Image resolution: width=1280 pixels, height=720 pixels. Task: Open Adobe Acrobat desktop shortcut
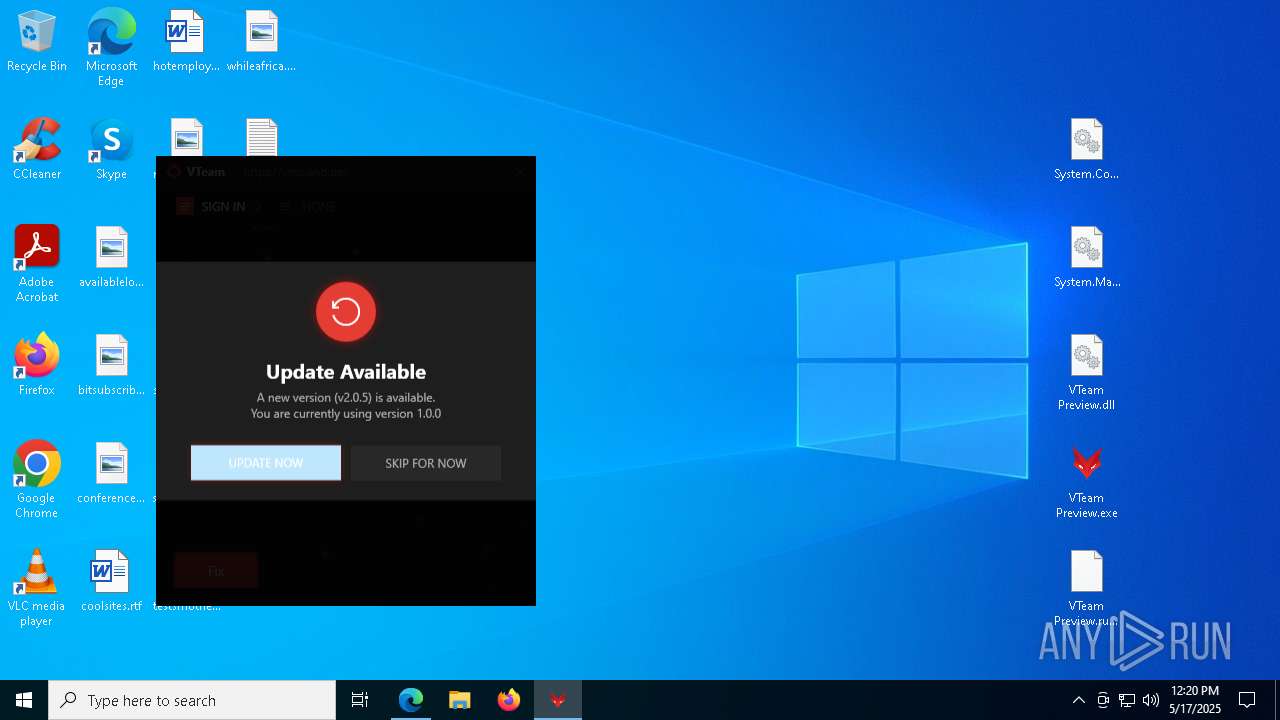coord(37,264)
